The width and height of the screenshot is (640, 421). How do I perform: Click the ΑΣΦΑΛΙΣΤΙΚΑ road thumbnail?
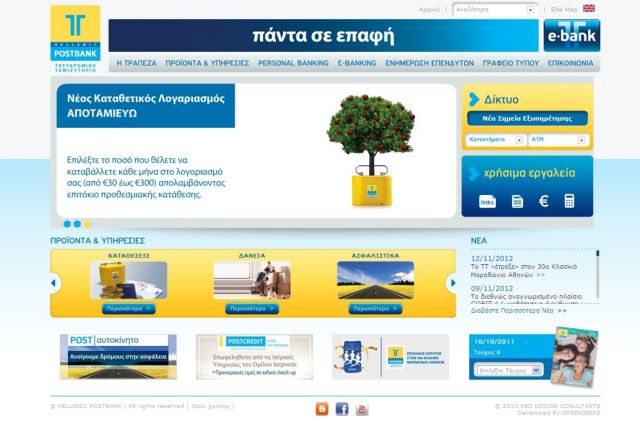coord(375,280)
